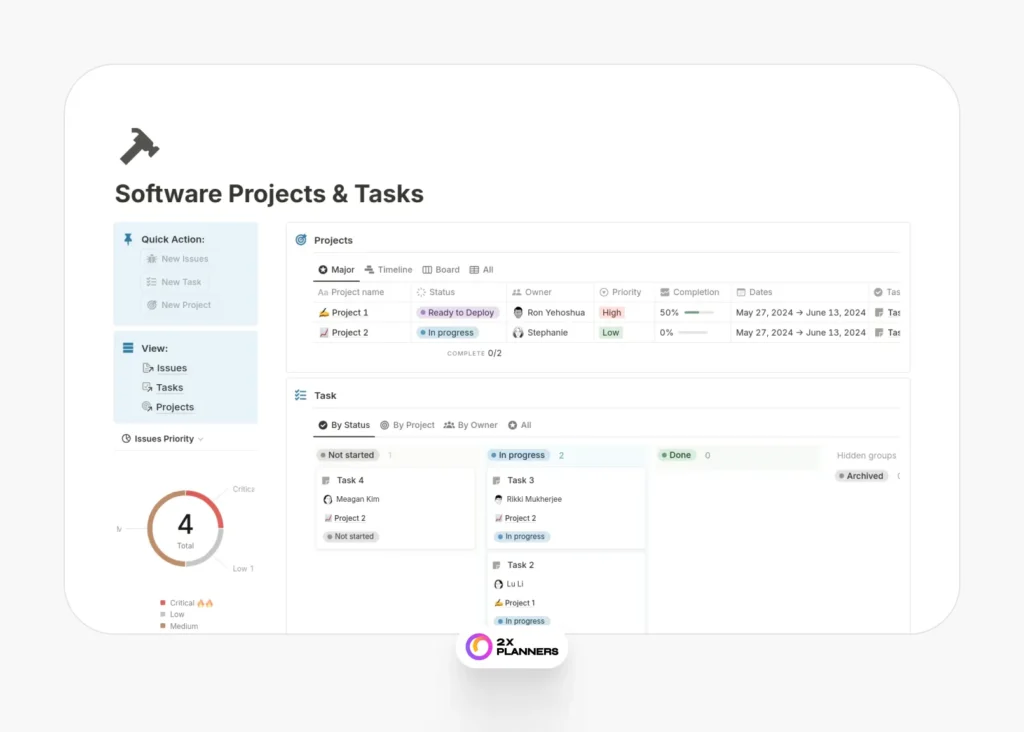Click the pin icon next to Quick Action

coord(127,239)
